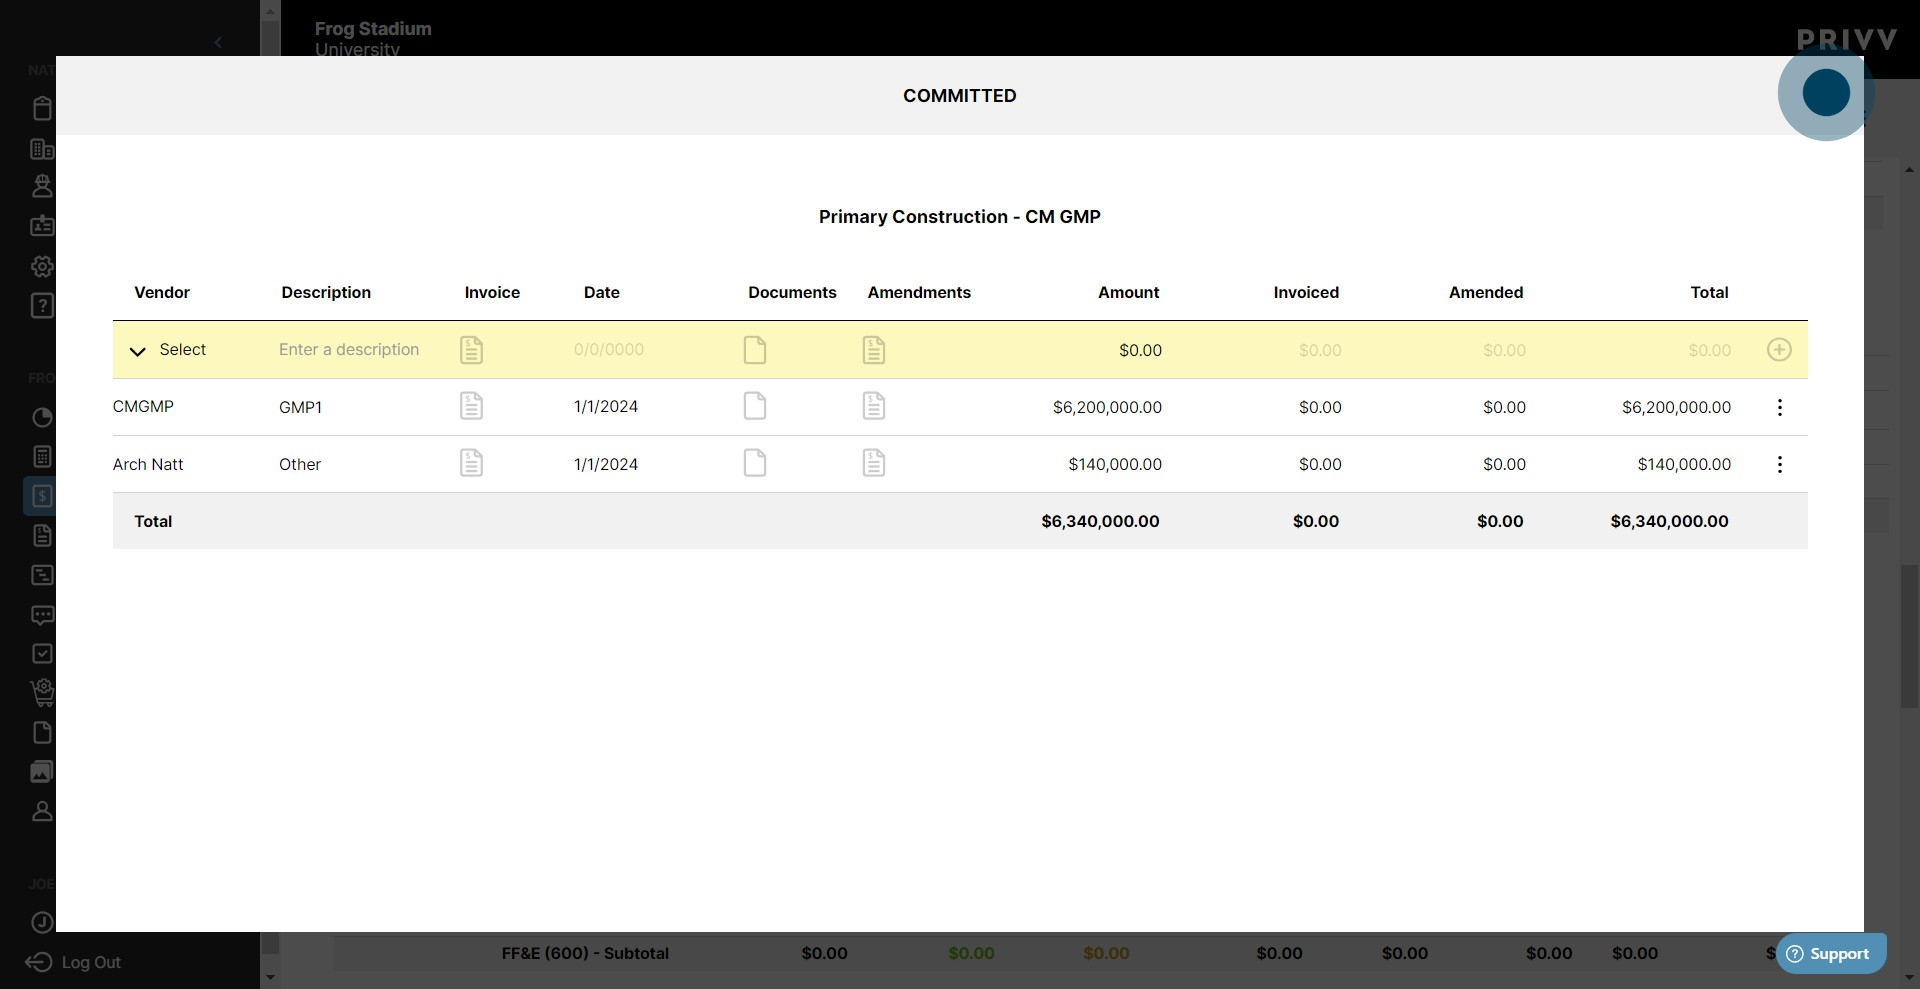Click the CMGMP vendor name

click(143, 407)
